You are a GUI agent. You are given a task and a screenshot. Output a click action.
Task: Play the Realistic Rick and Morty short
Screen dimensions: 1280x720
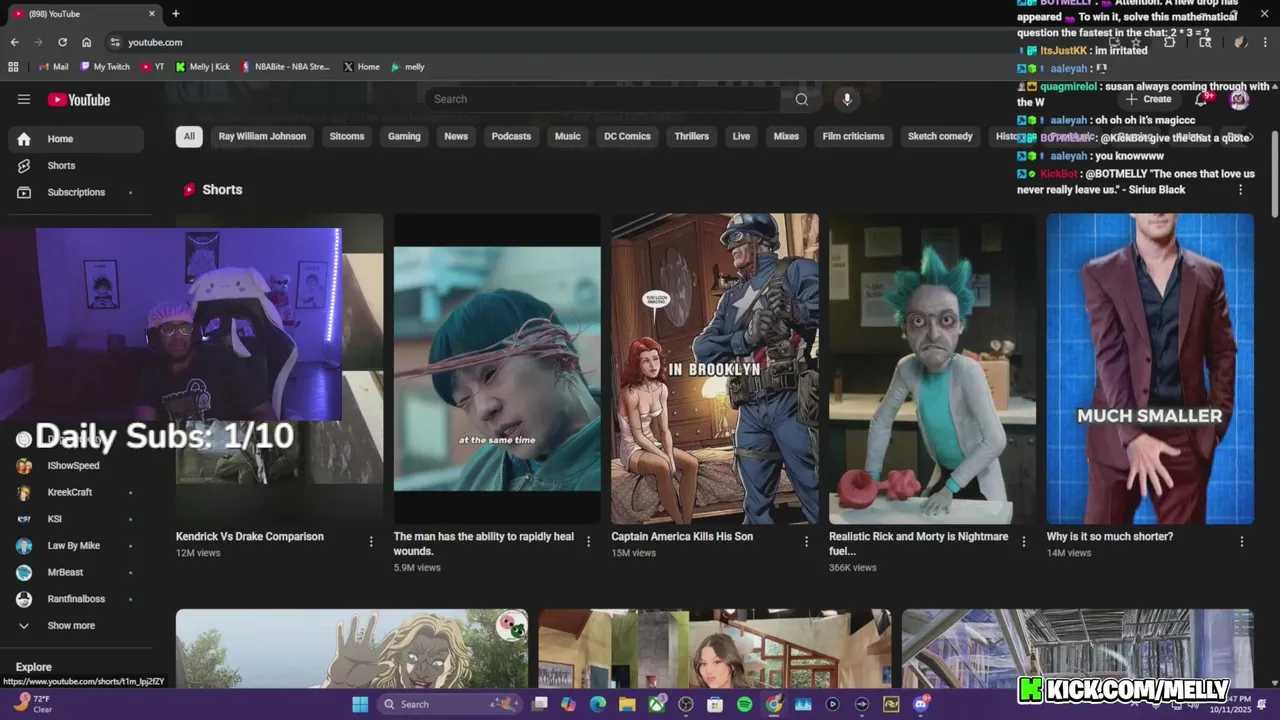(932, 368)
